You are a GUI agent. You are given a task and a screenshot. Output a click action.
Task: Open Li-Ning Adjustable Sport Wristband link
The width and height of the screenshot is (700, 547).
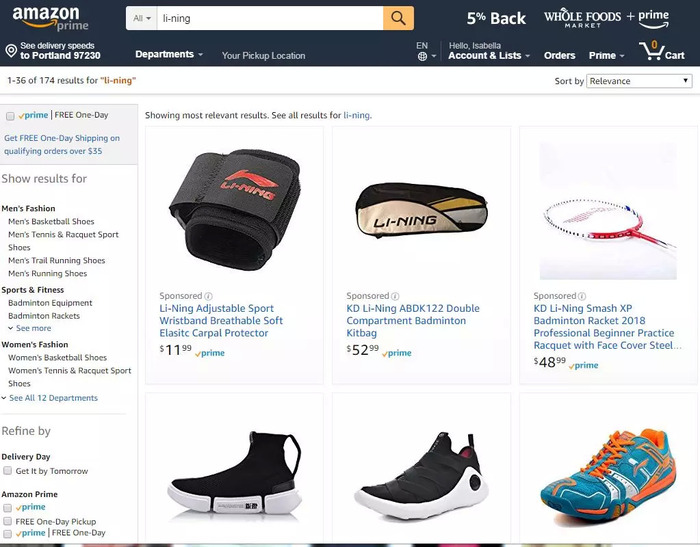pos(221,321)
